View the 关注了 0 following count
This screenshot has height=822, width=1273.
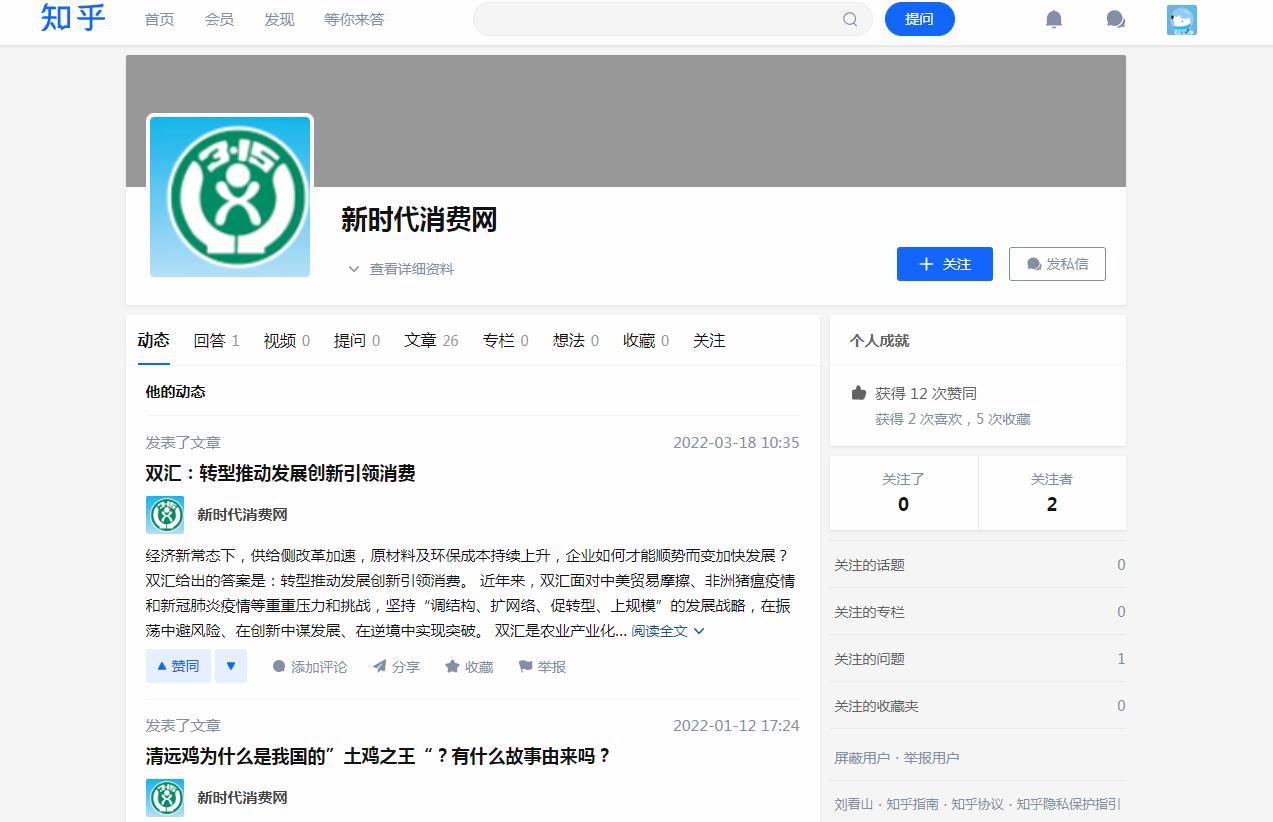pos(903,493)
